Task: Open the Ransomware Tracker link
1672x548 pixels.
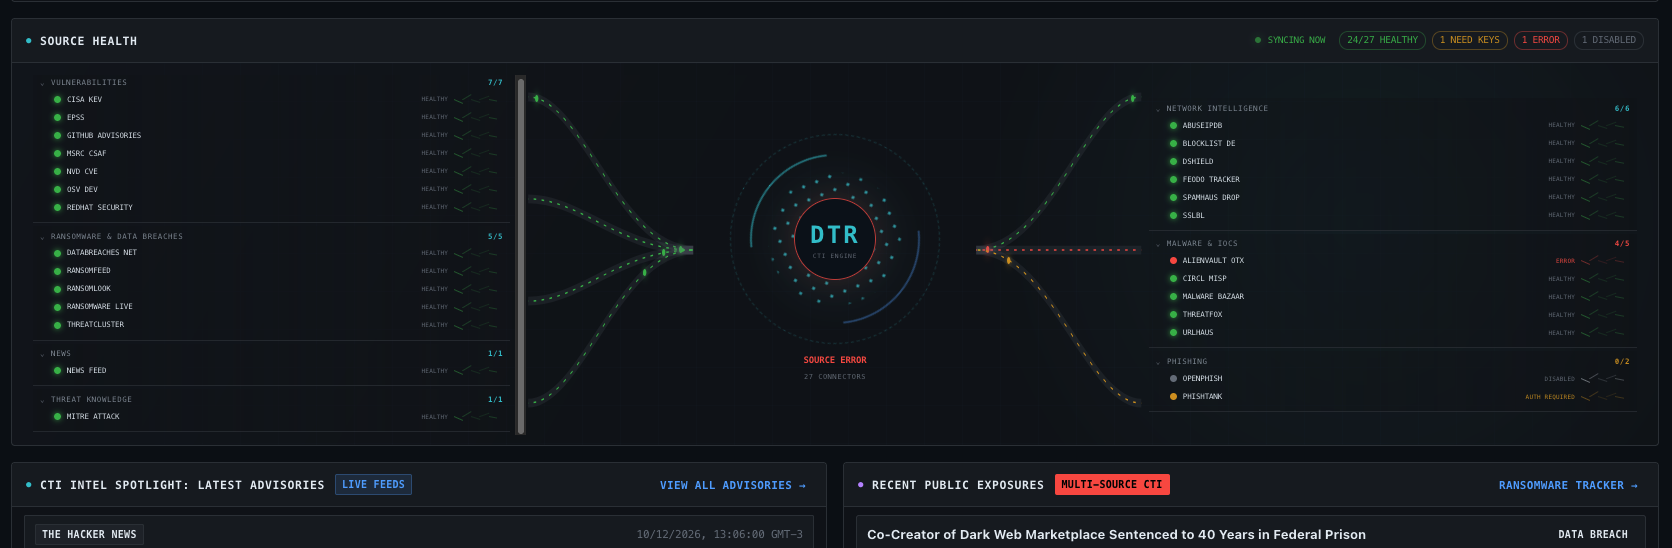Action: click(1568, 486)
